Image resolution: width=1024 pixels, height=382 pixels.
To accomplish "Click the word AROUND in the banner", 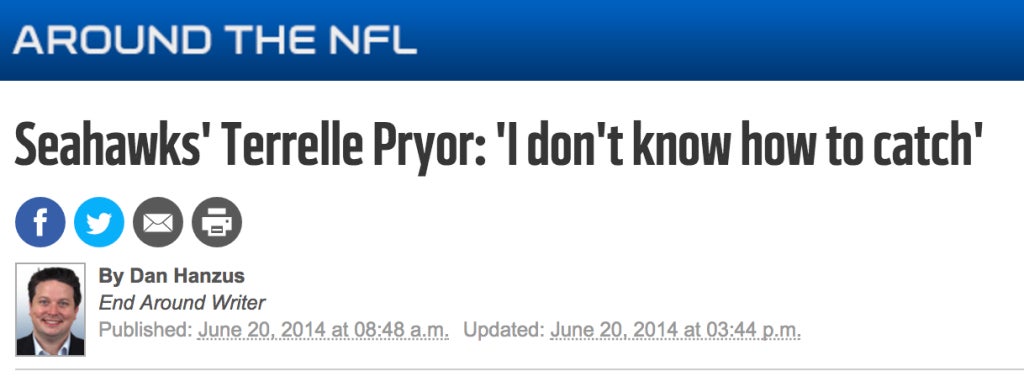I will (112, 40).
